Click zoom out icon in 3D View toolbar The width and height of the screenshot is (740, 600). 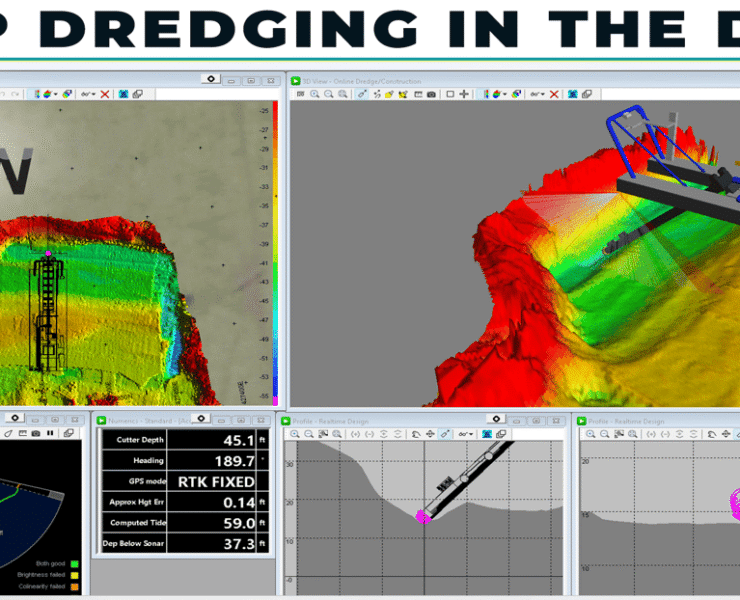pos(330,94)
